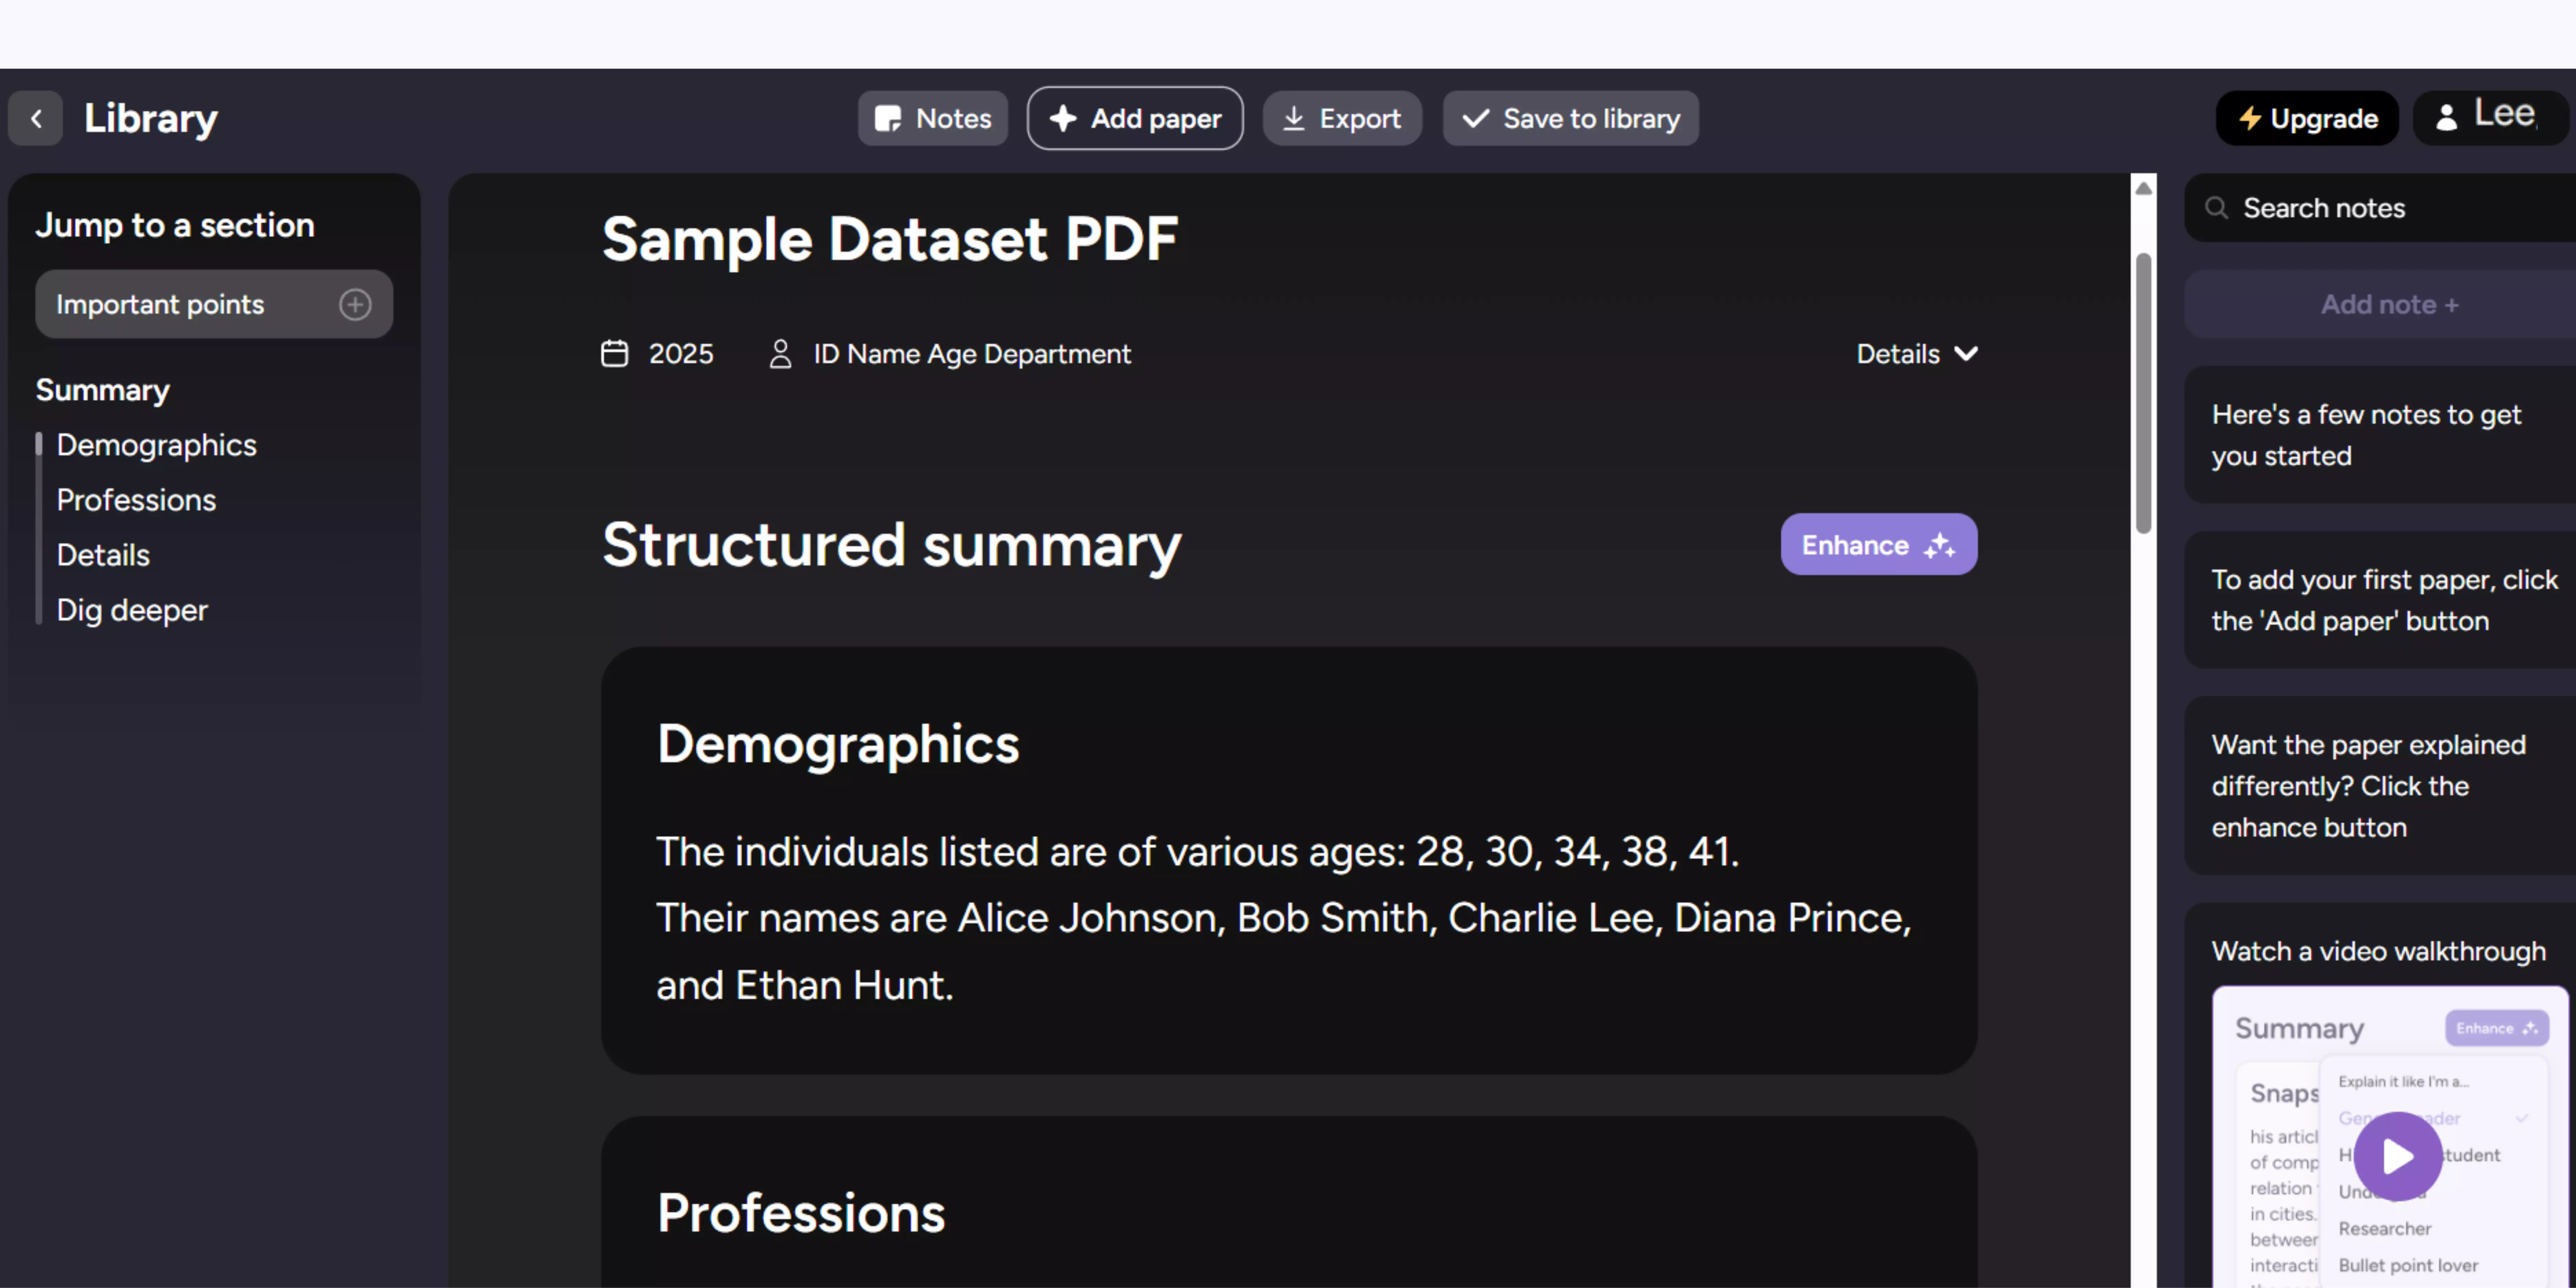The width and height of the screenshot is (2576, 1288).
Task: Click plus icon on Important points
Action: coord(355,304)
